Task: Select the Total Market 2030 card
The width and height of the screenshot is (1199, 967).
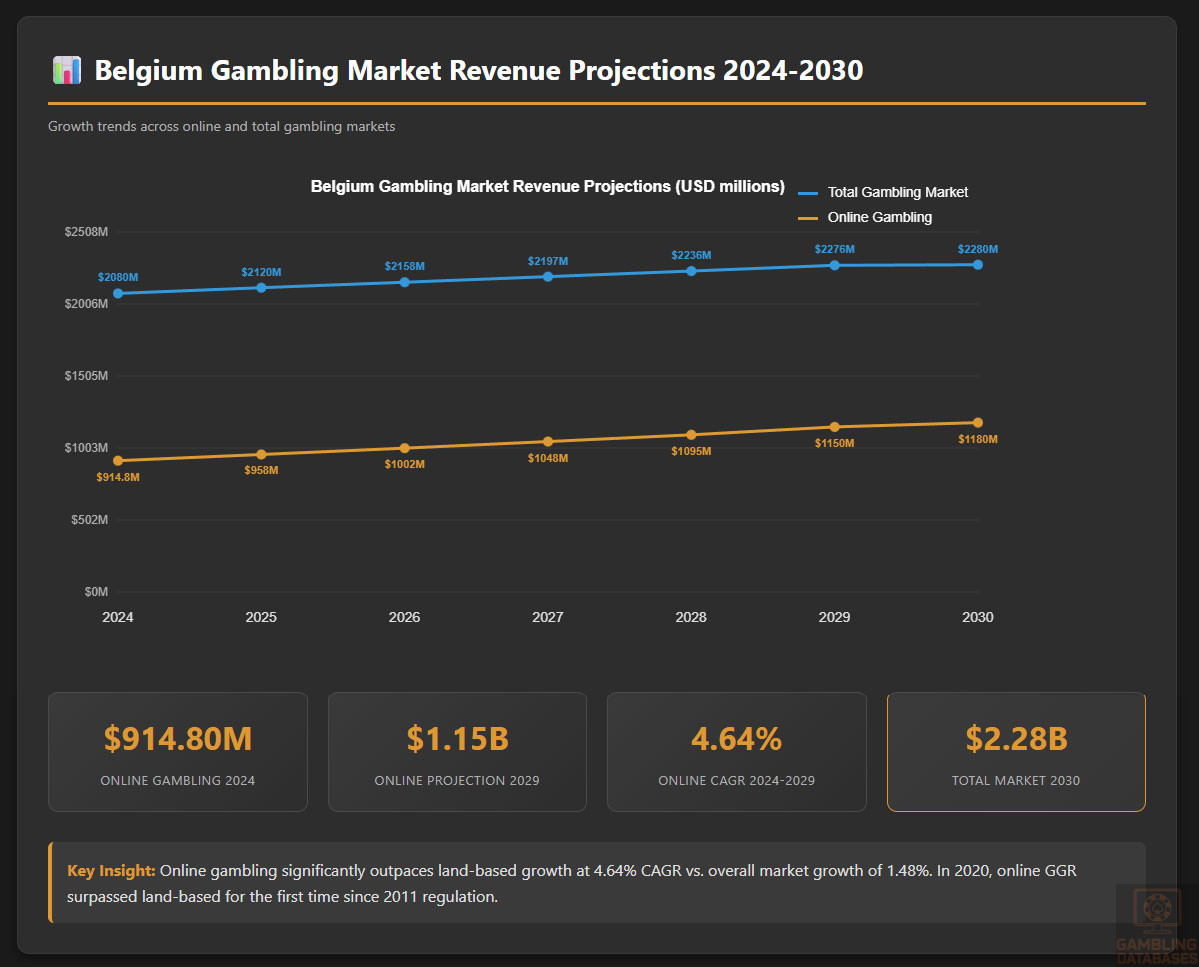Action: [x=1016, y=751]
